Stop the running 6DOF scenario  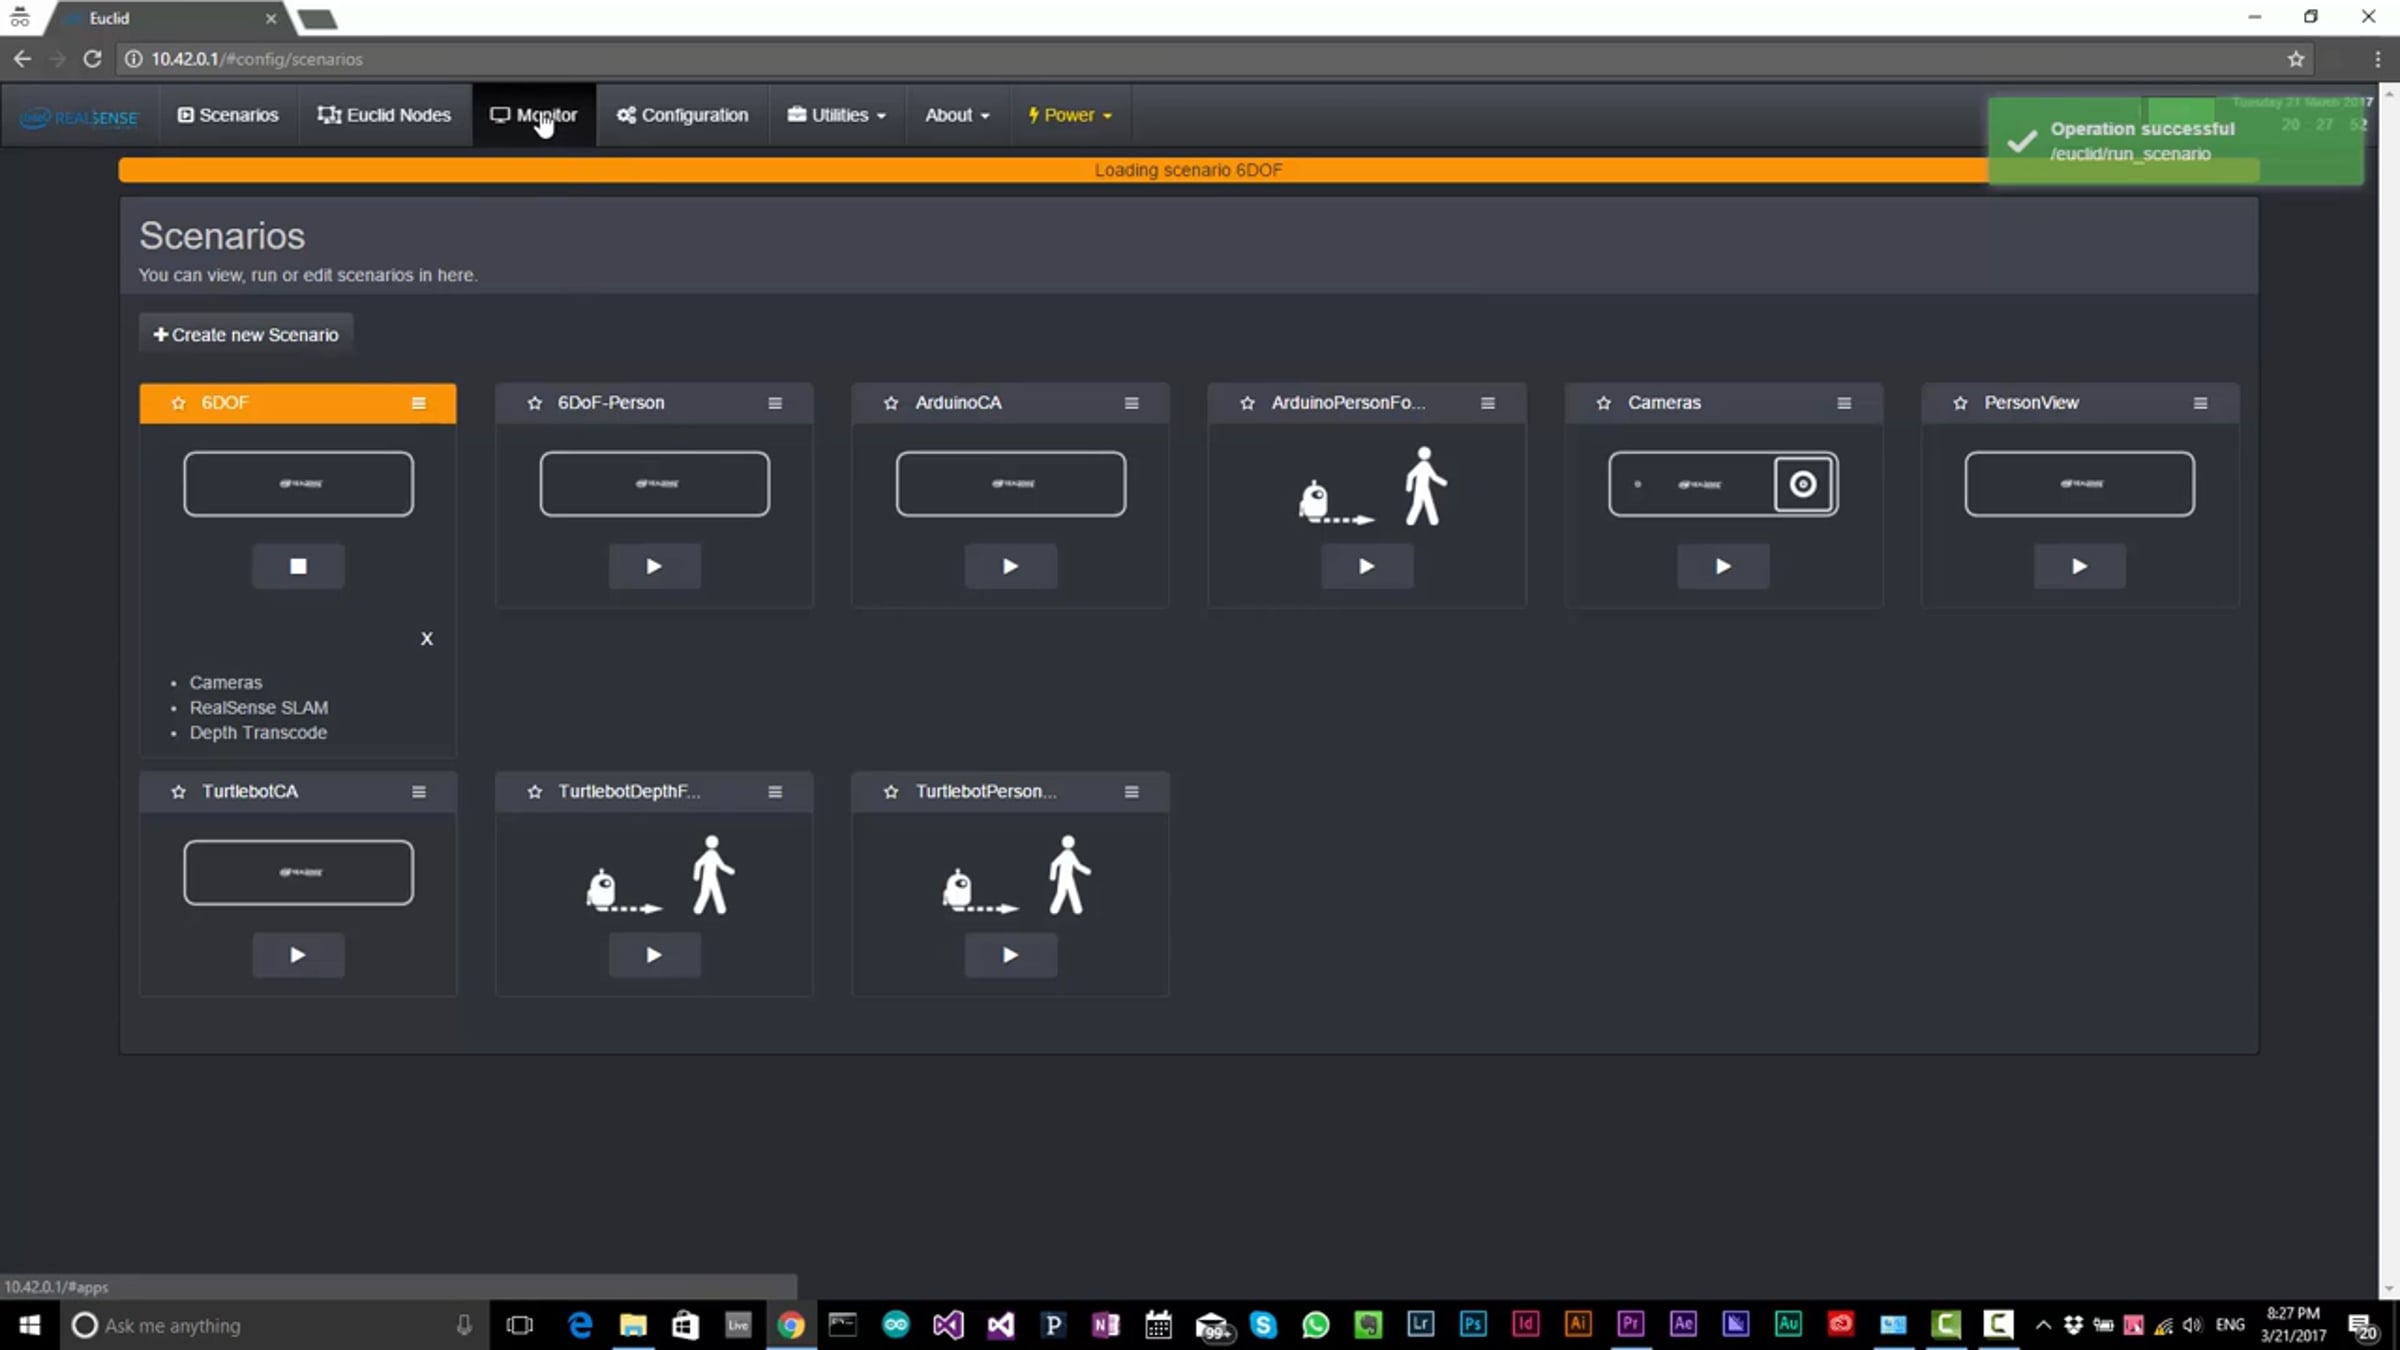click(298, 566)
